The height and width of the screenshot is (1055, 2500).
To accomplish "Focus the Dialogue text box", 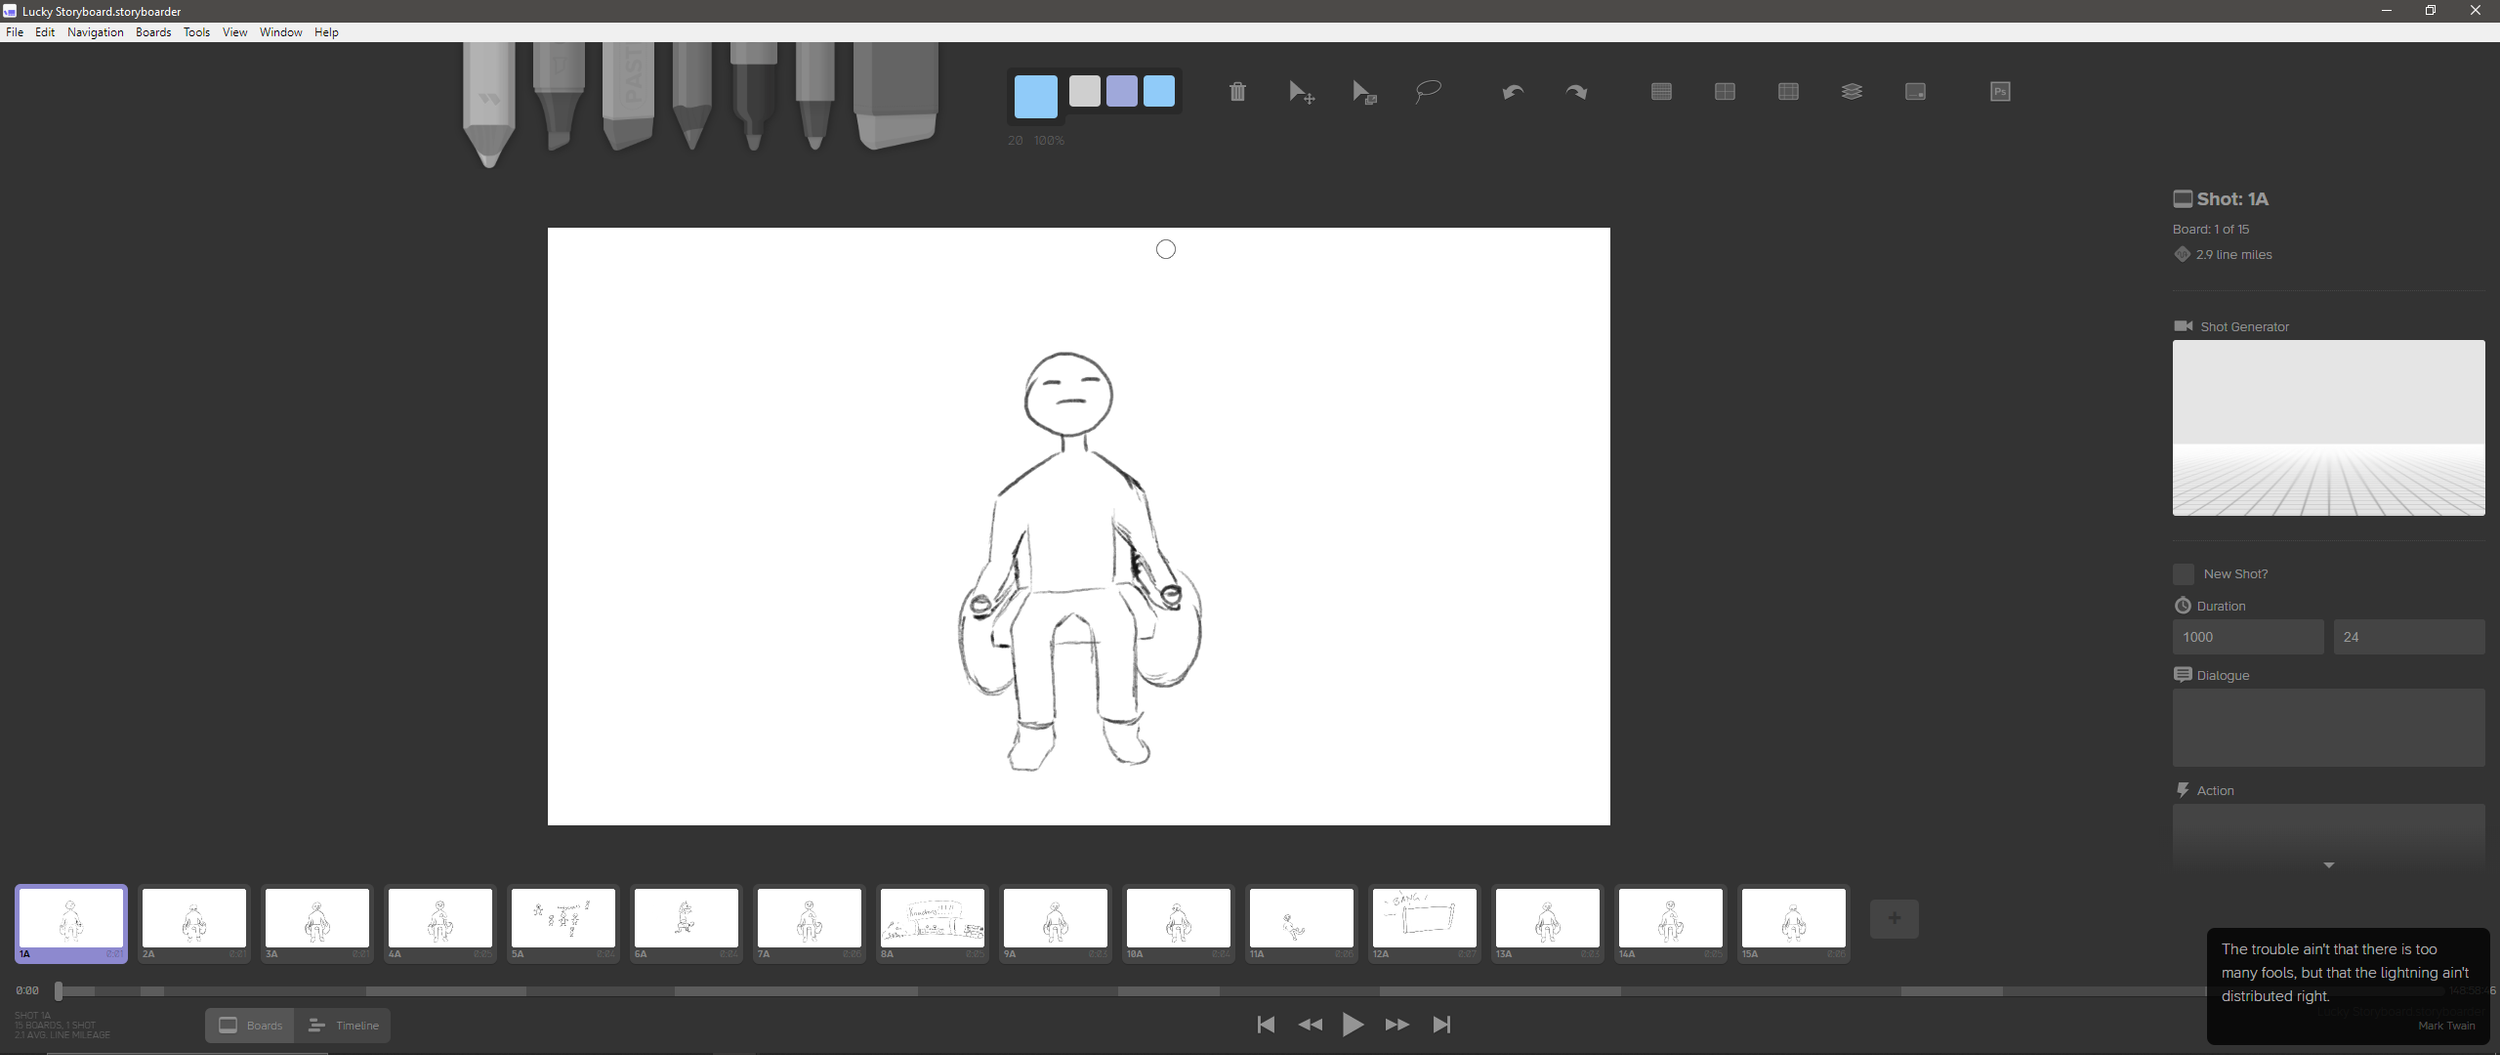I will click(x=2328, y=727).
